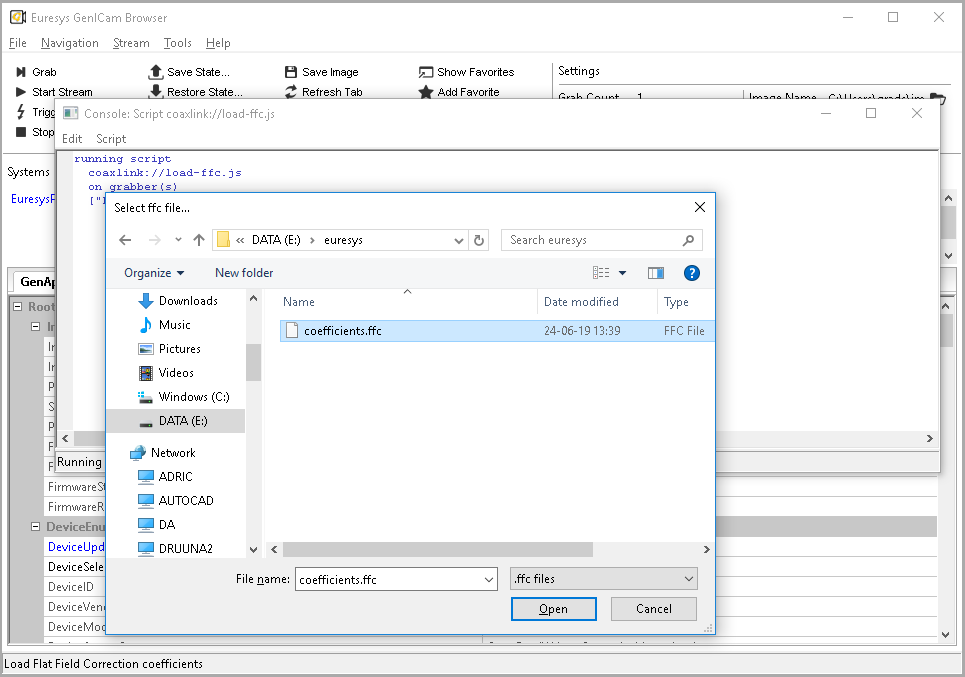Collapse the DeviceEnumeration tree node

(x=34, y=526)
